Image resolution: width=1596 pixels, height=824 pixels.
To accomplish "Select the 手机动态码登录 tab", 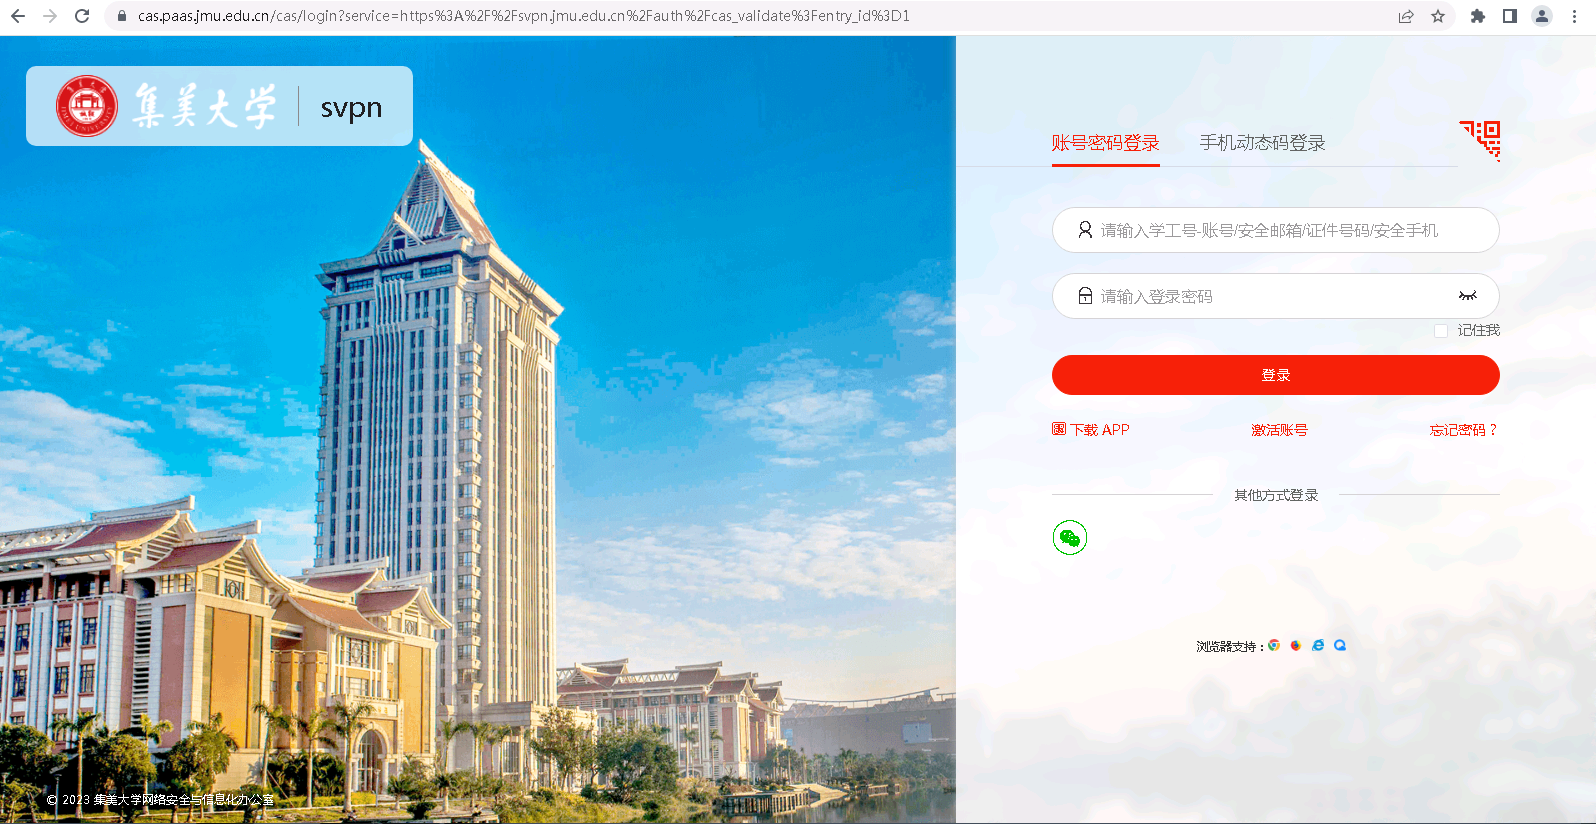I will click(1262, 143).
